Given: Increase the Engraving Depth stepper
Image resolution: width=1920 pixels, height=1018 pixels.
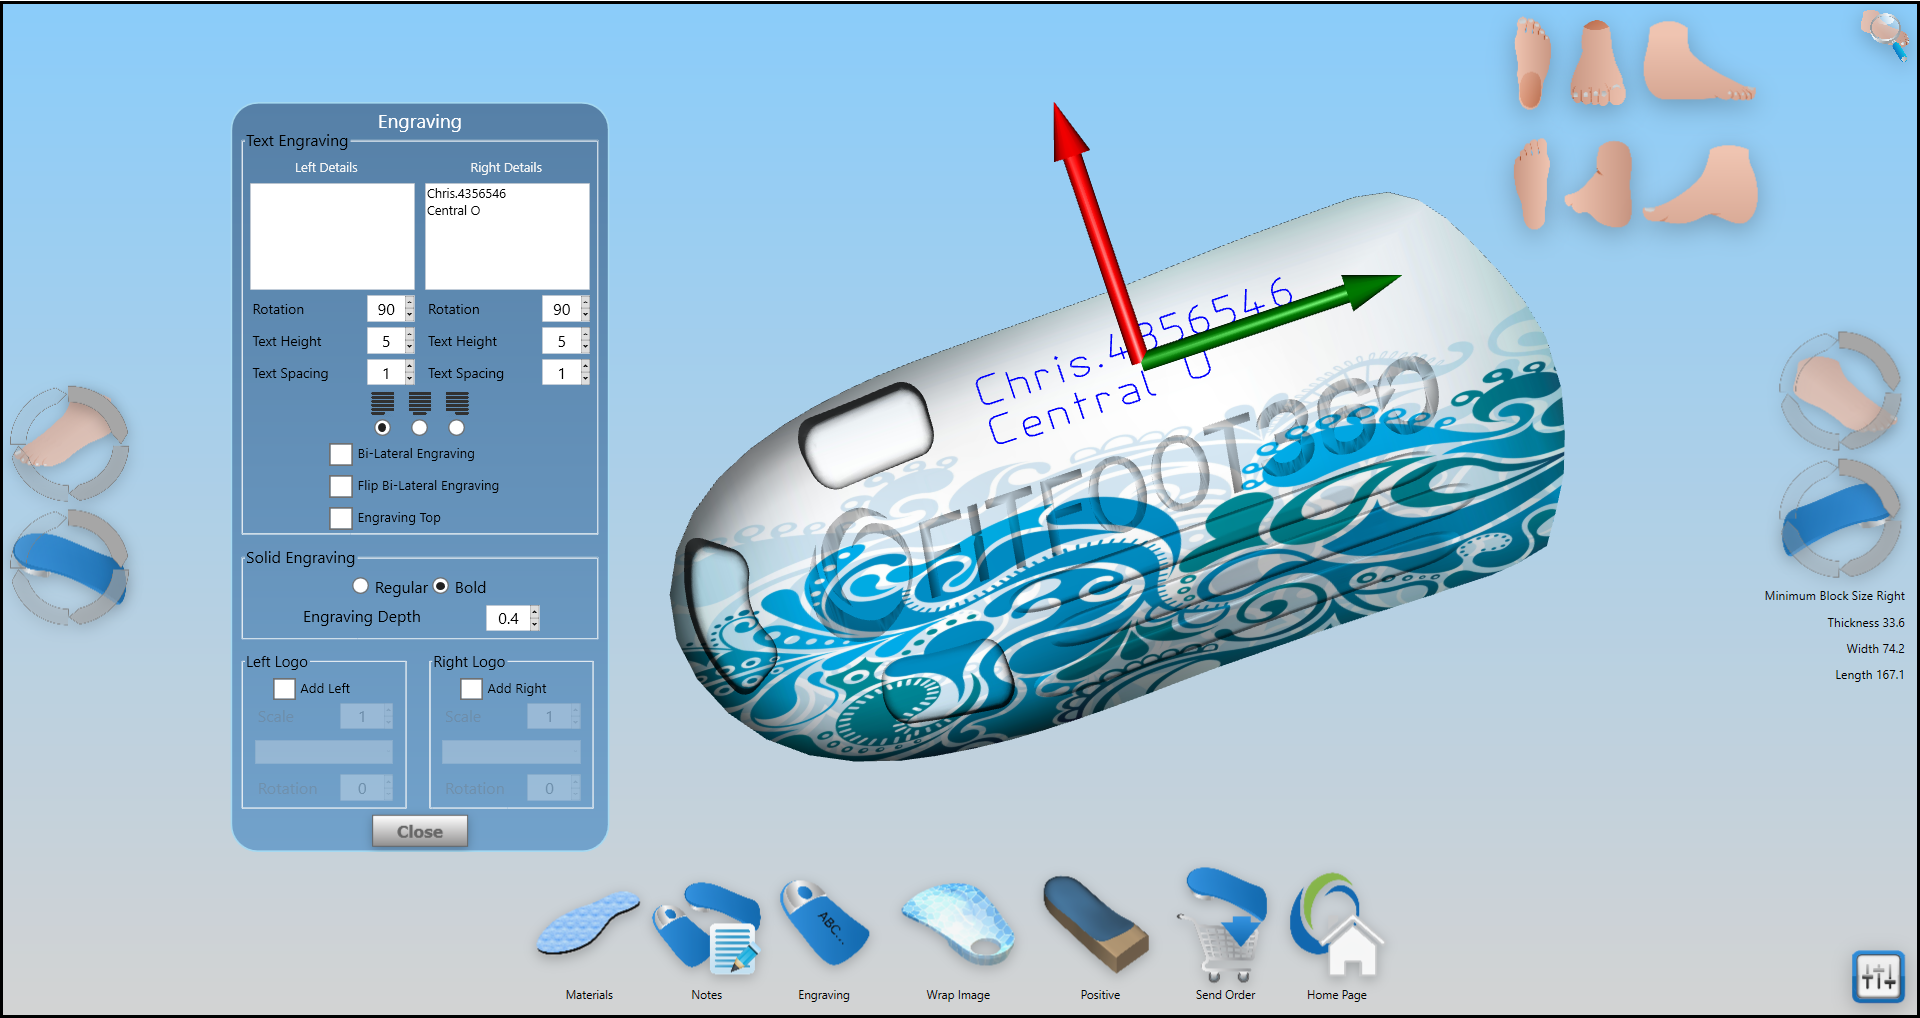Looking at the screenshot, I should point(535,612).
